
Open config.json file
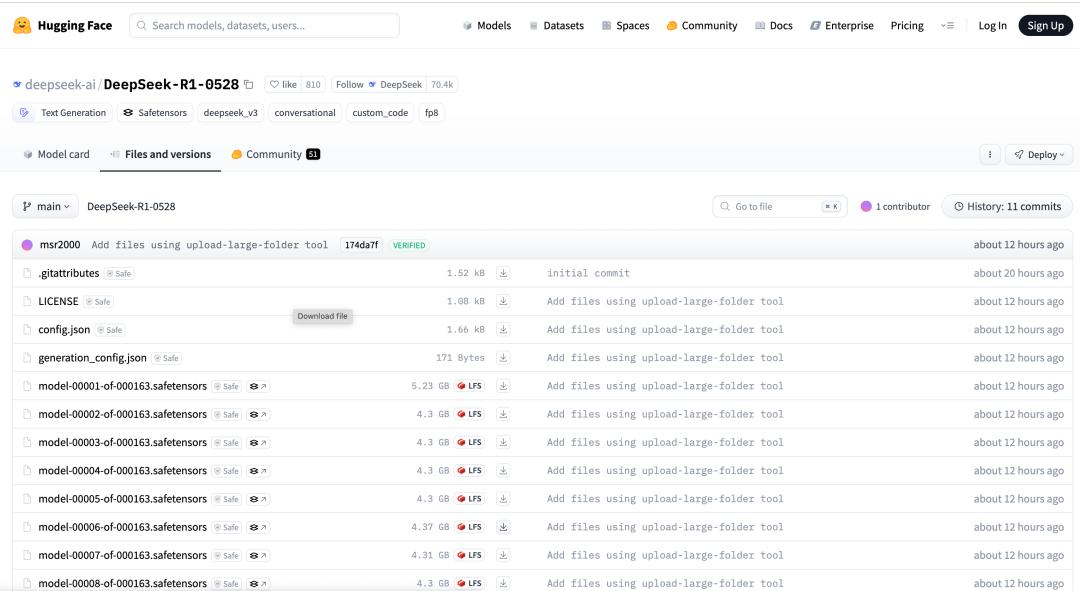tap(64, 329)
